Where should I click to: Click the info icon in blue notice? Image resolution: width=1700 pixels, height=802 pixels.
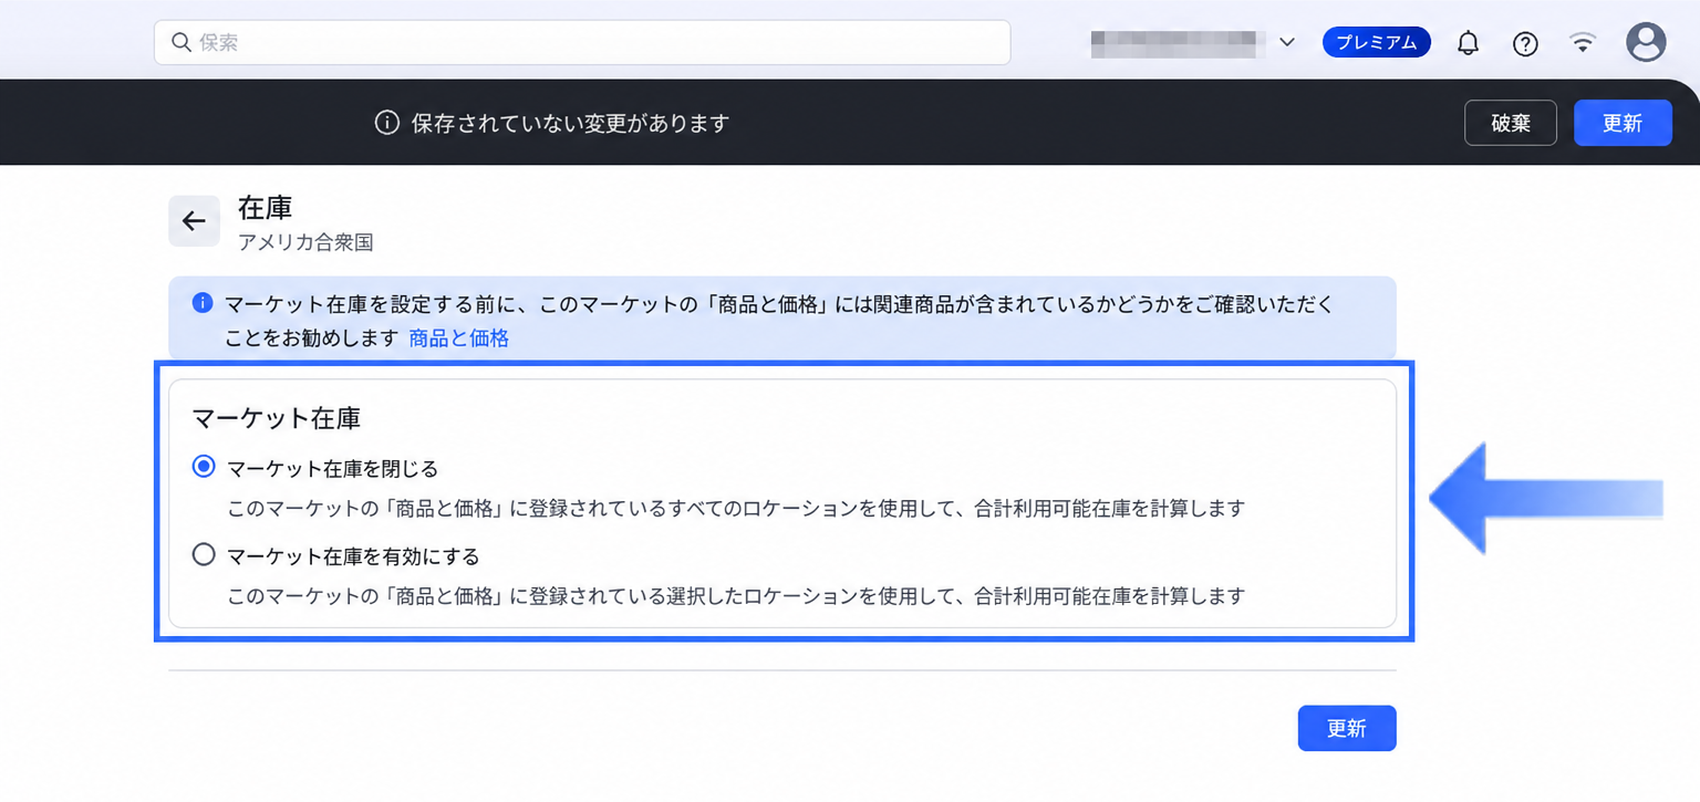(202, 303)
